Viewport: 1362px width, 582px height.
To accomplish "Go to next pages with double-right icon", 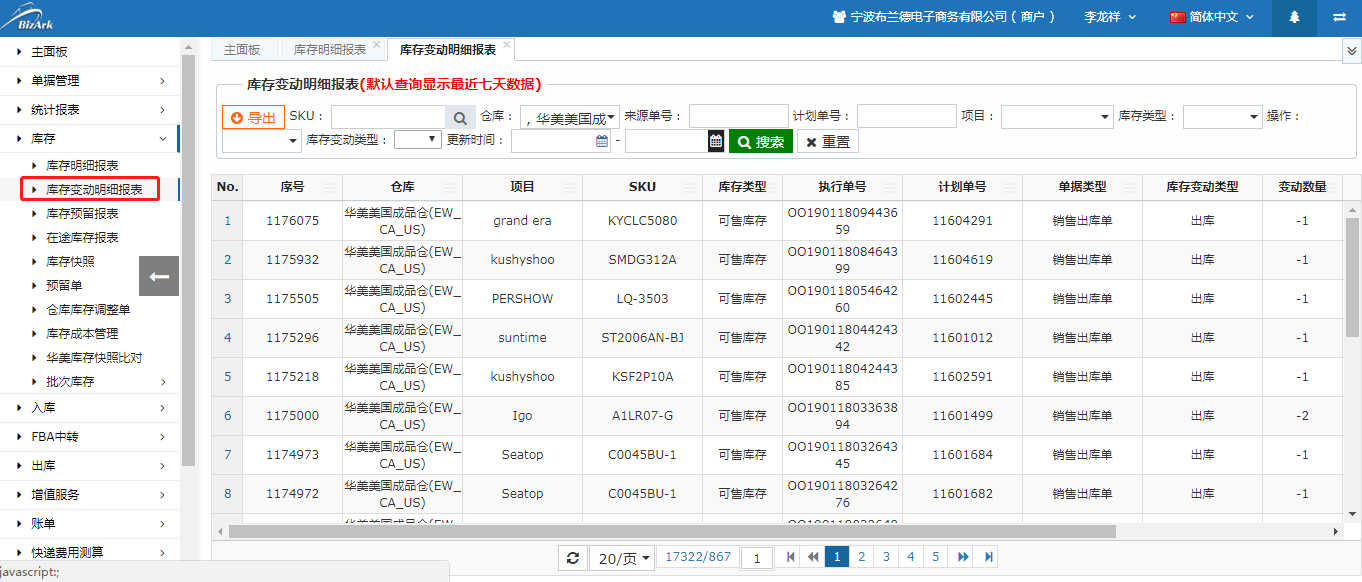I will pos(963,557).
